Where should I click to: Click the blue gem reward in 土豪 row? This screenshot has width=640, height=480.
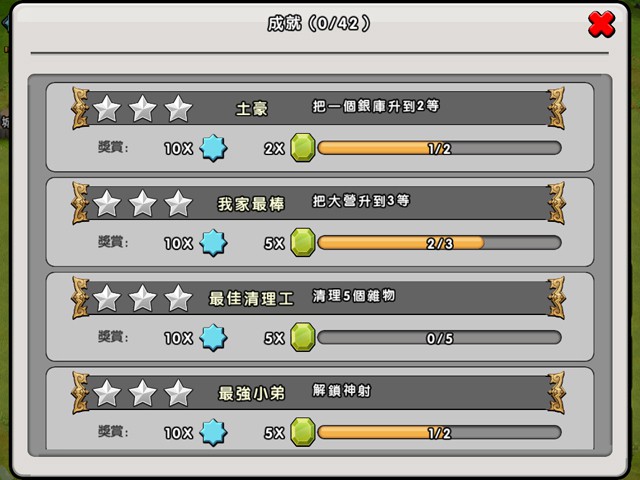point(213,148)
